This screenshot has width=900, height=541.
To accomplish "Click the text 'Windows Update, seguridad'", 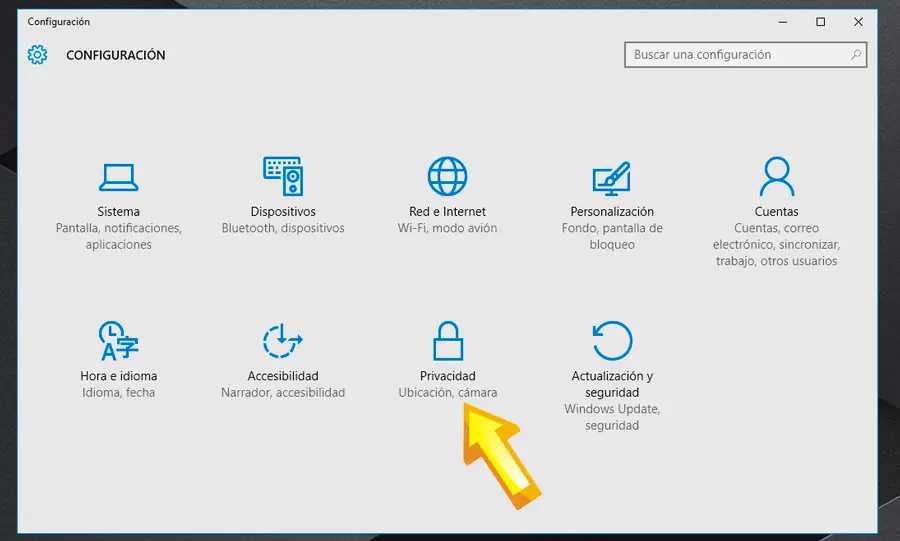I will tap(612, 417).
